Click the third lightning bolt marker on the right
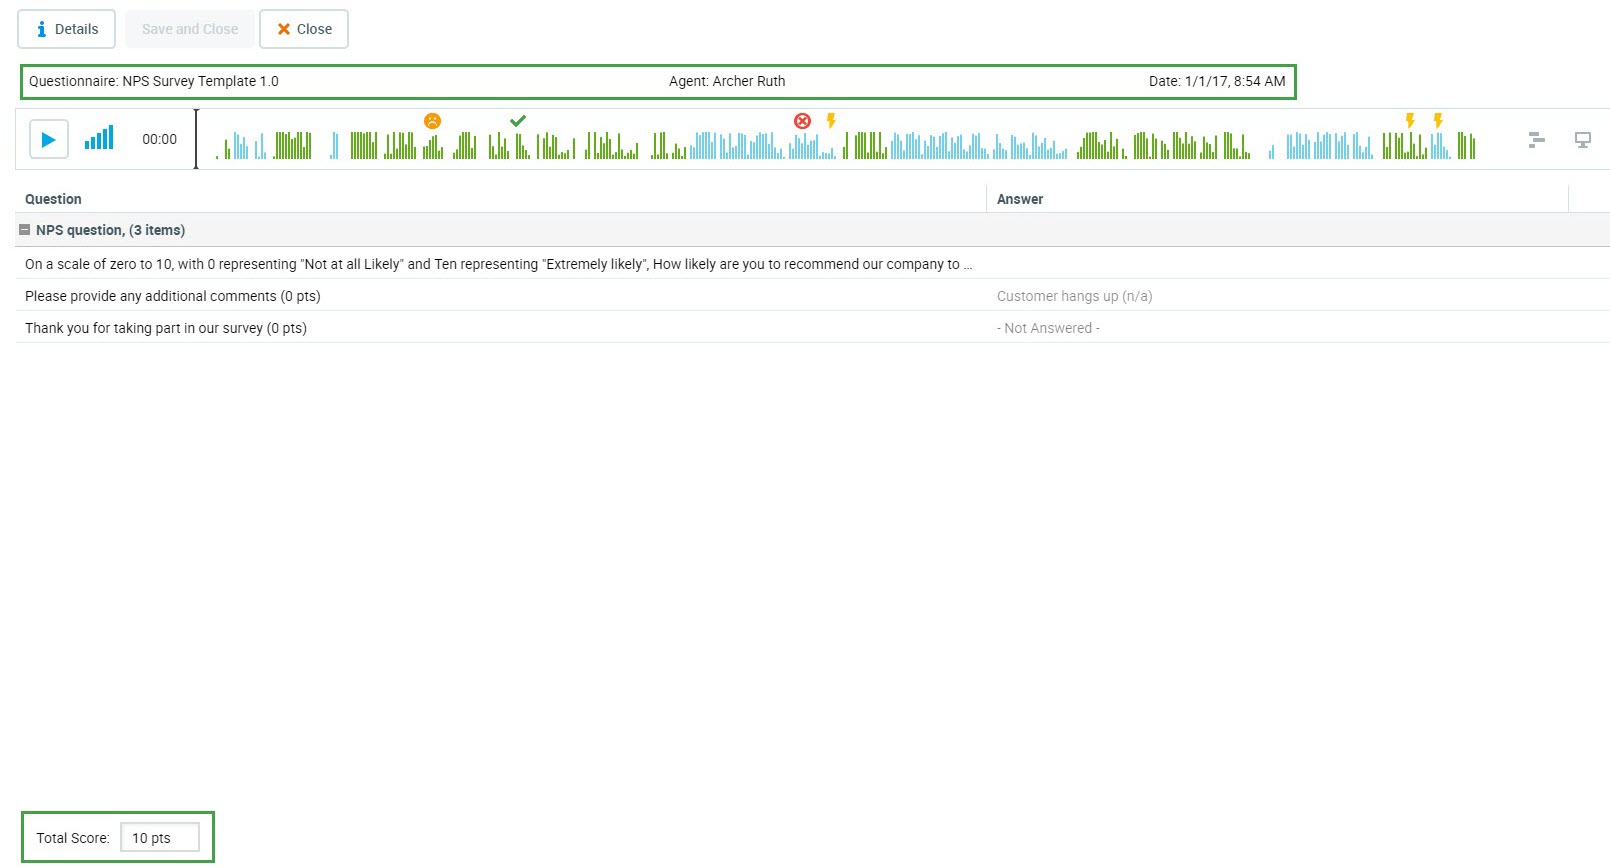 tap(1438, 121)
